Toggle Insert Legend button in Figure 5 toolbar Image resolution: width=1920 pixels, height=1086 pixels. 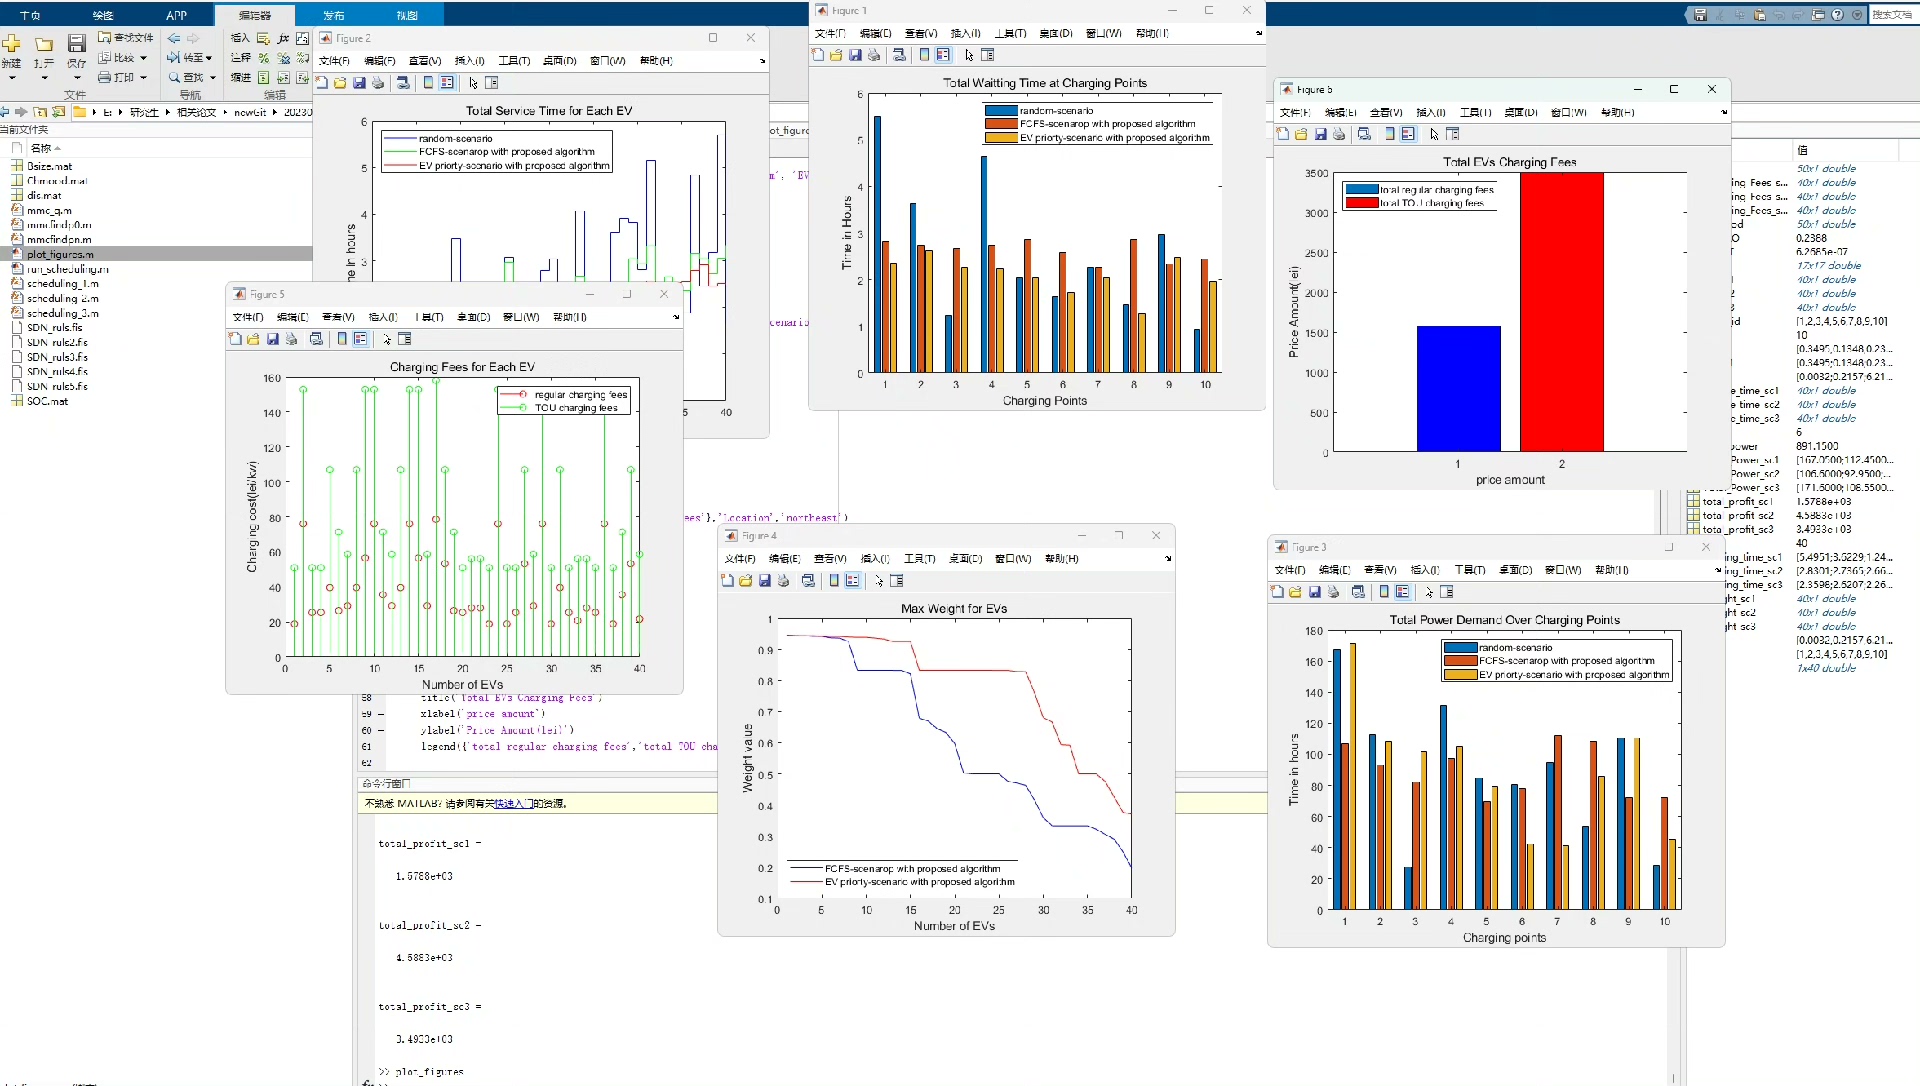pyautogui.click(x=360, y=339)
